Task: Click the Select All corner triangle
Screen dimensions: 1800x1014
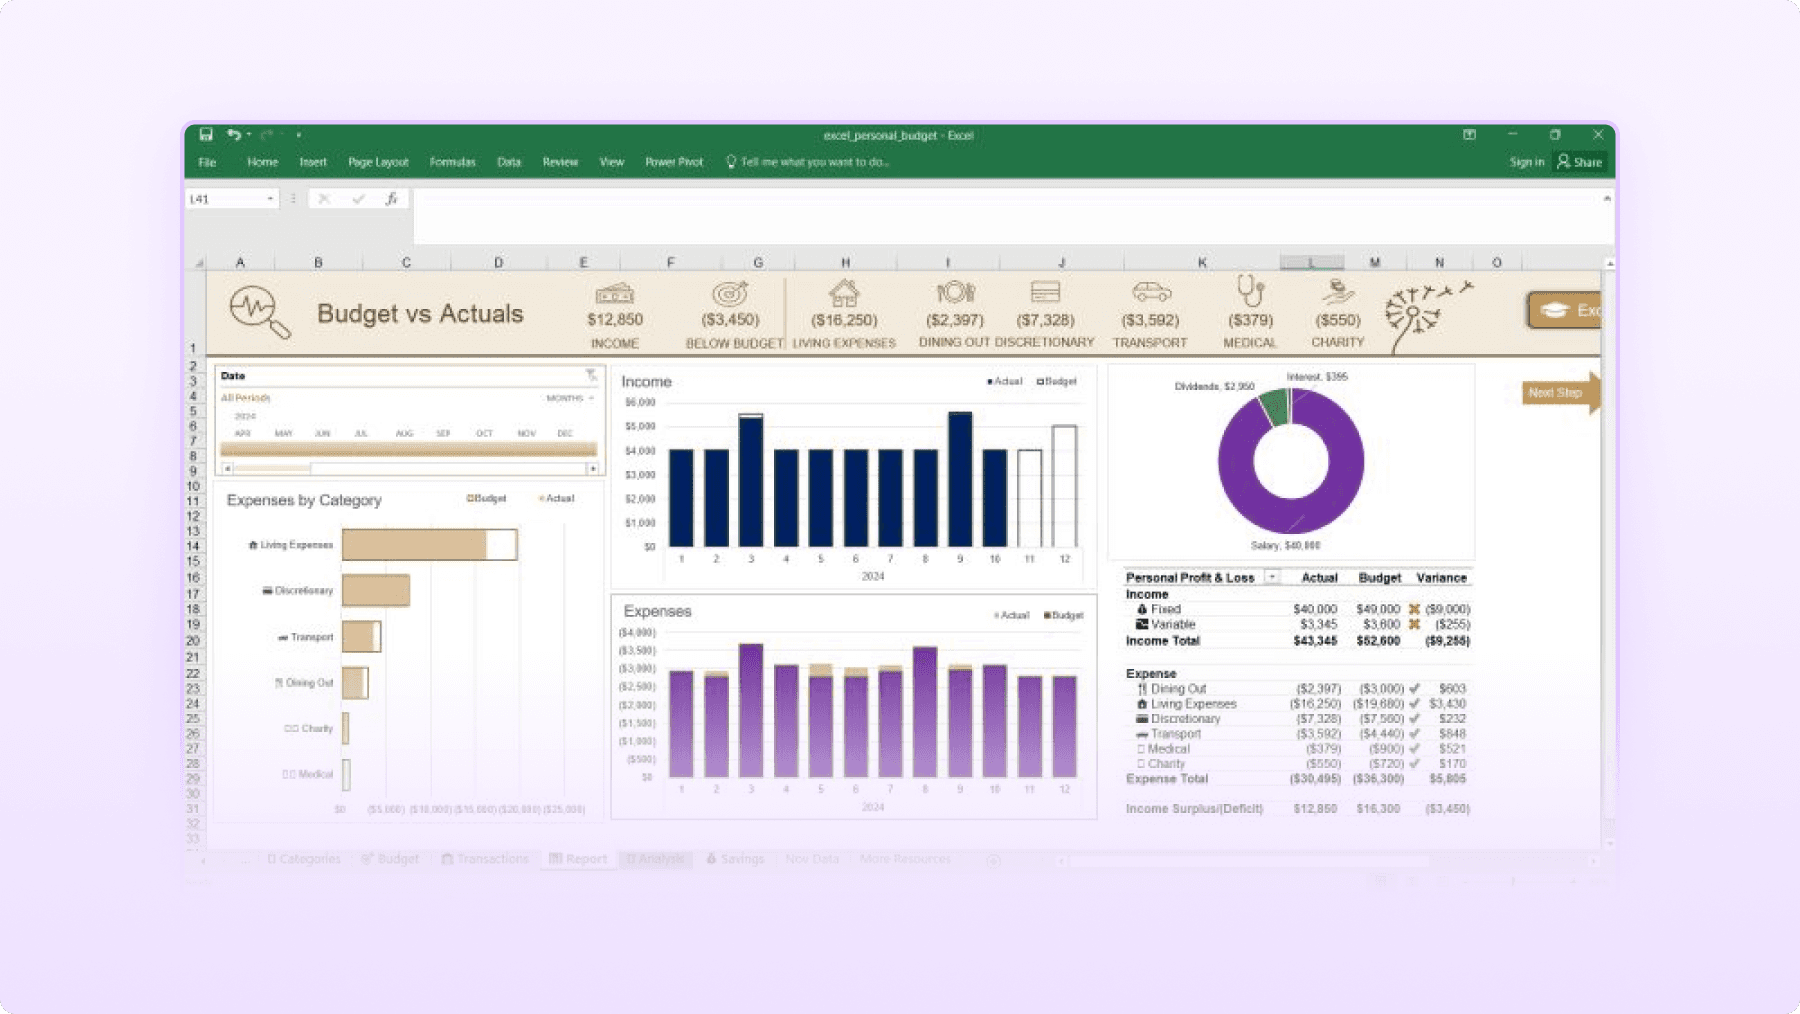Action: [199, 263]
